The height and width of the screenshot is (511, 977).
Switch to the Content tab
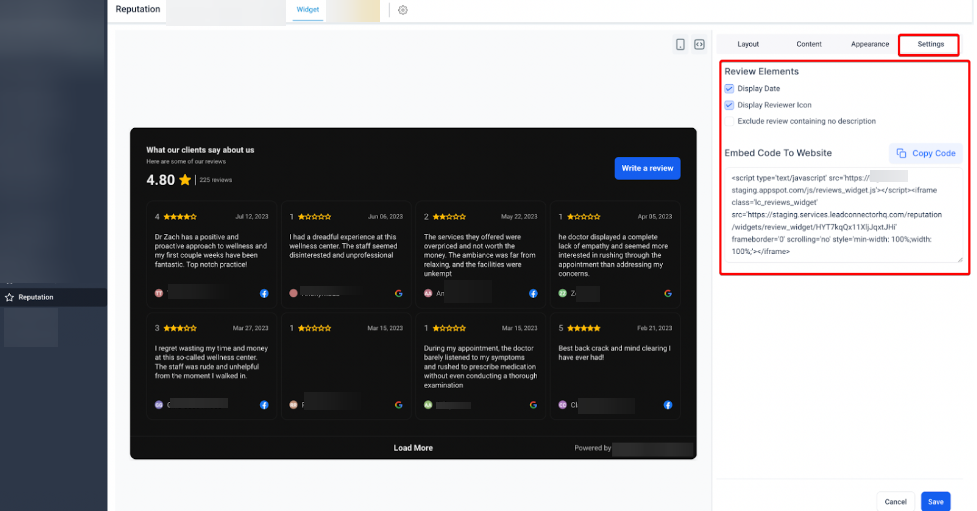click(809, 44)
